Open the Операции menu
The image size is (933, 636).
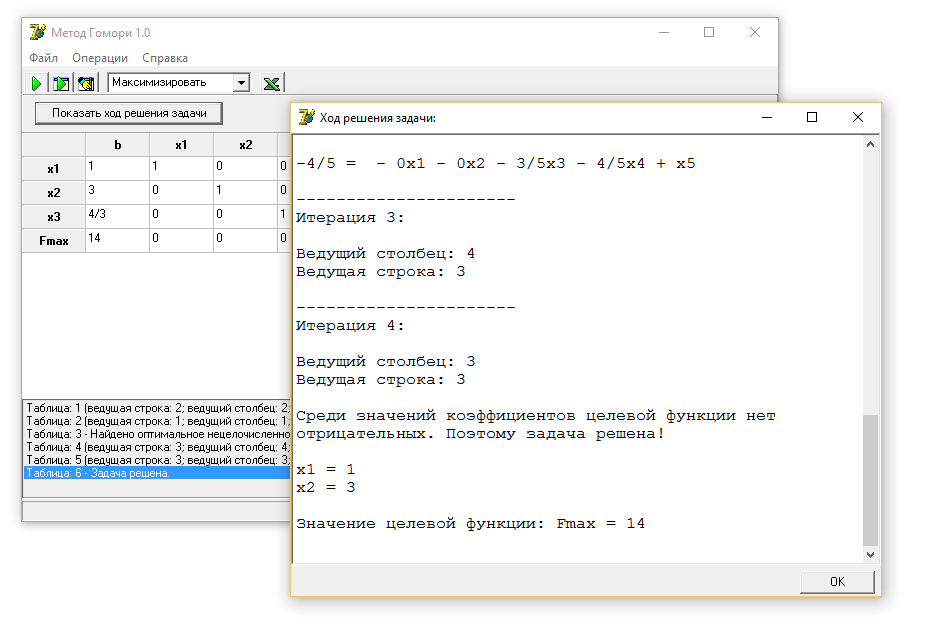(100, 58)
